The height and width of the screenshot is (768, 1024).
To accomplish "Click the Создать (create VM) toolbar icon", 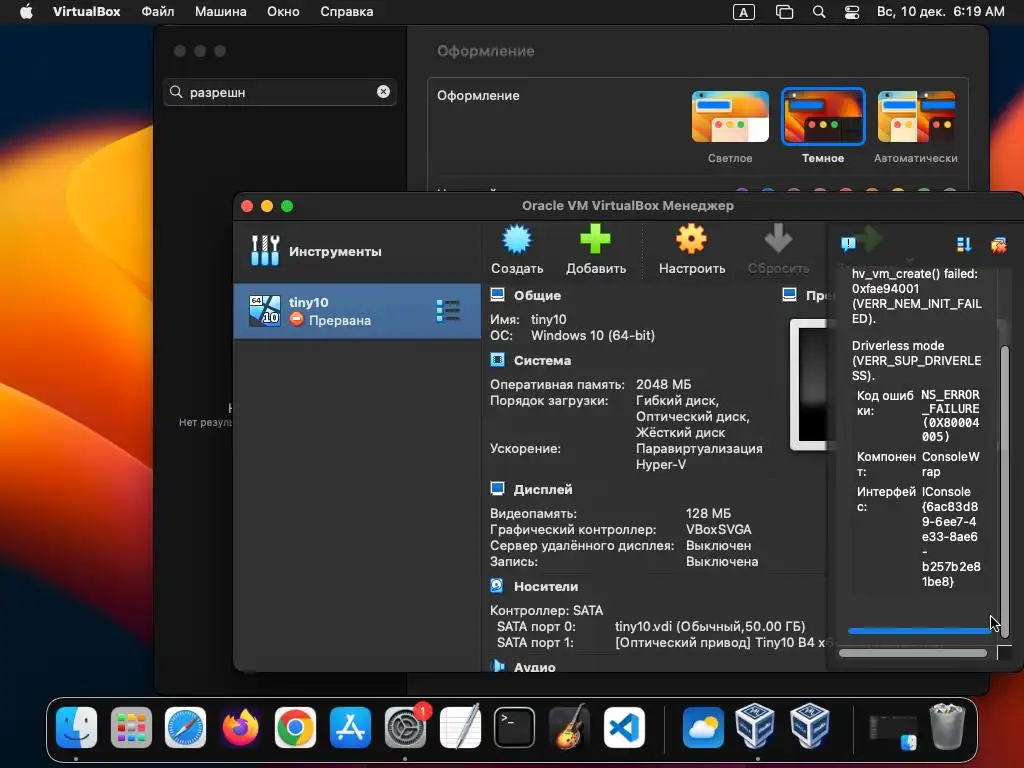I will point(517,239).
